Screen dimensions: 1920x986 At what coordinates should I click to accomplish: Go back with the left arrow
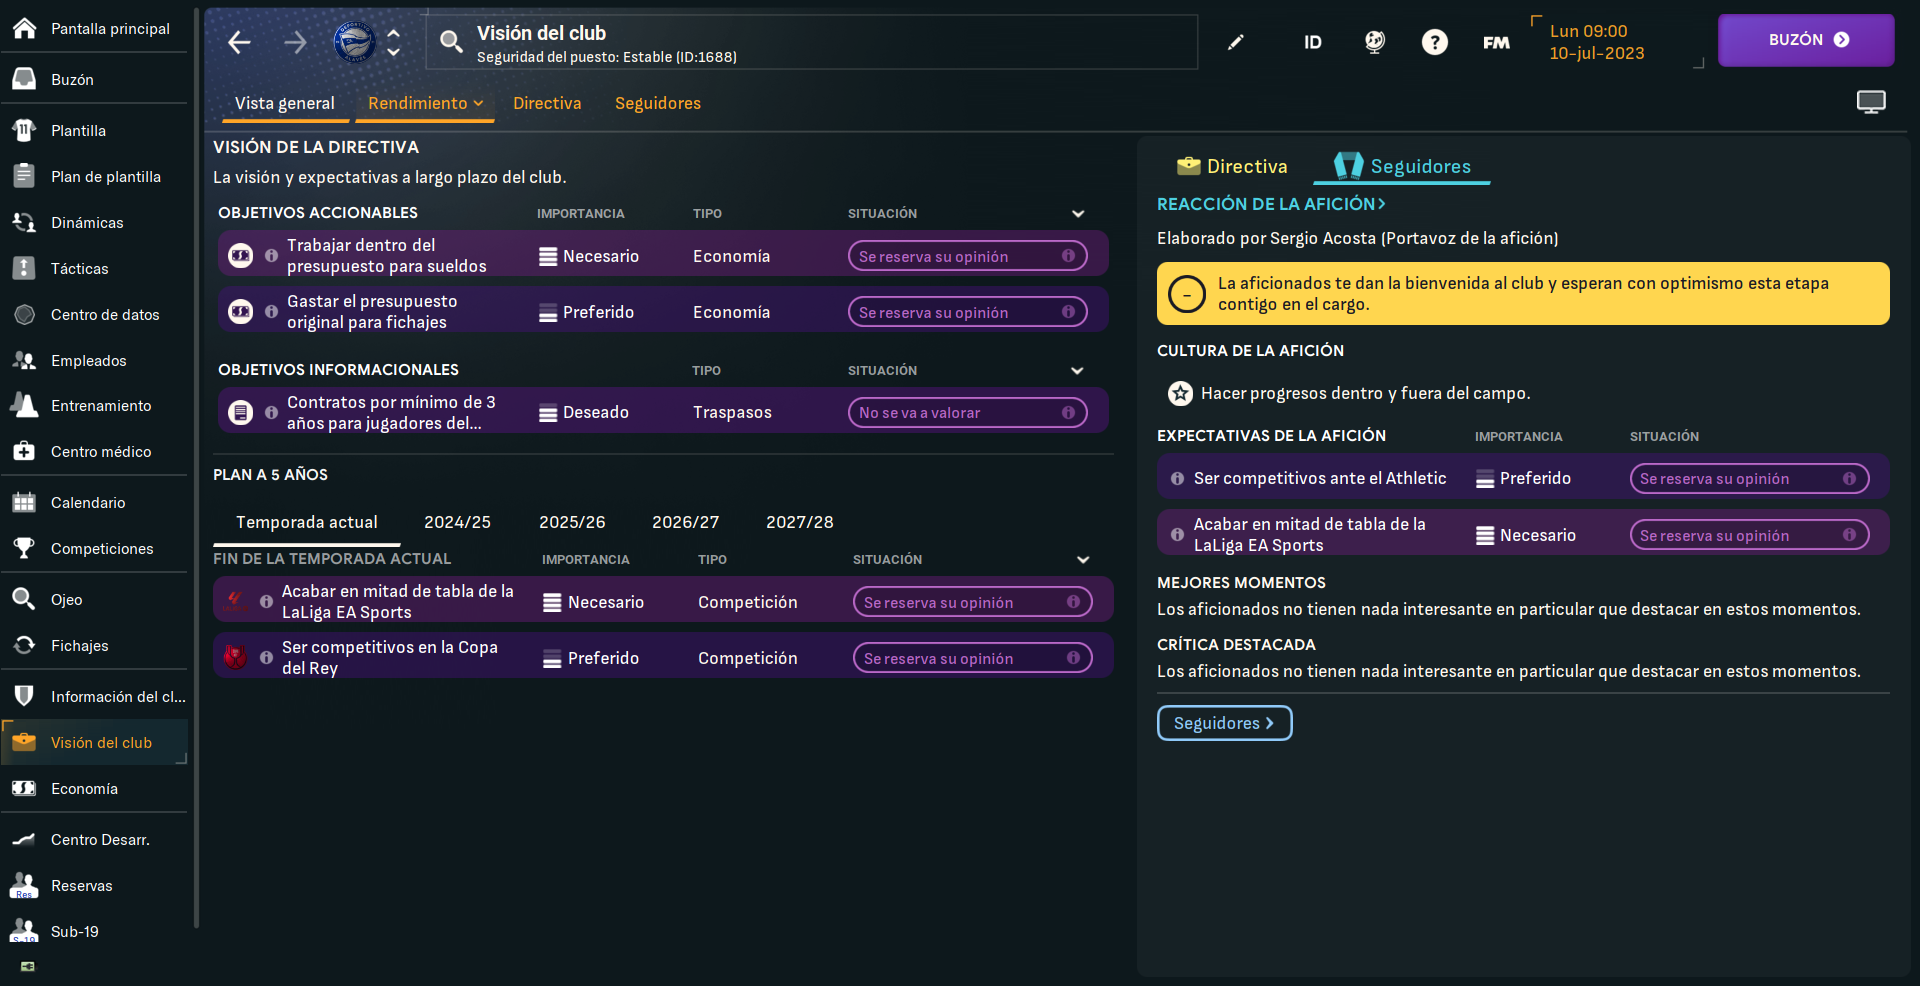coord(239,42)
